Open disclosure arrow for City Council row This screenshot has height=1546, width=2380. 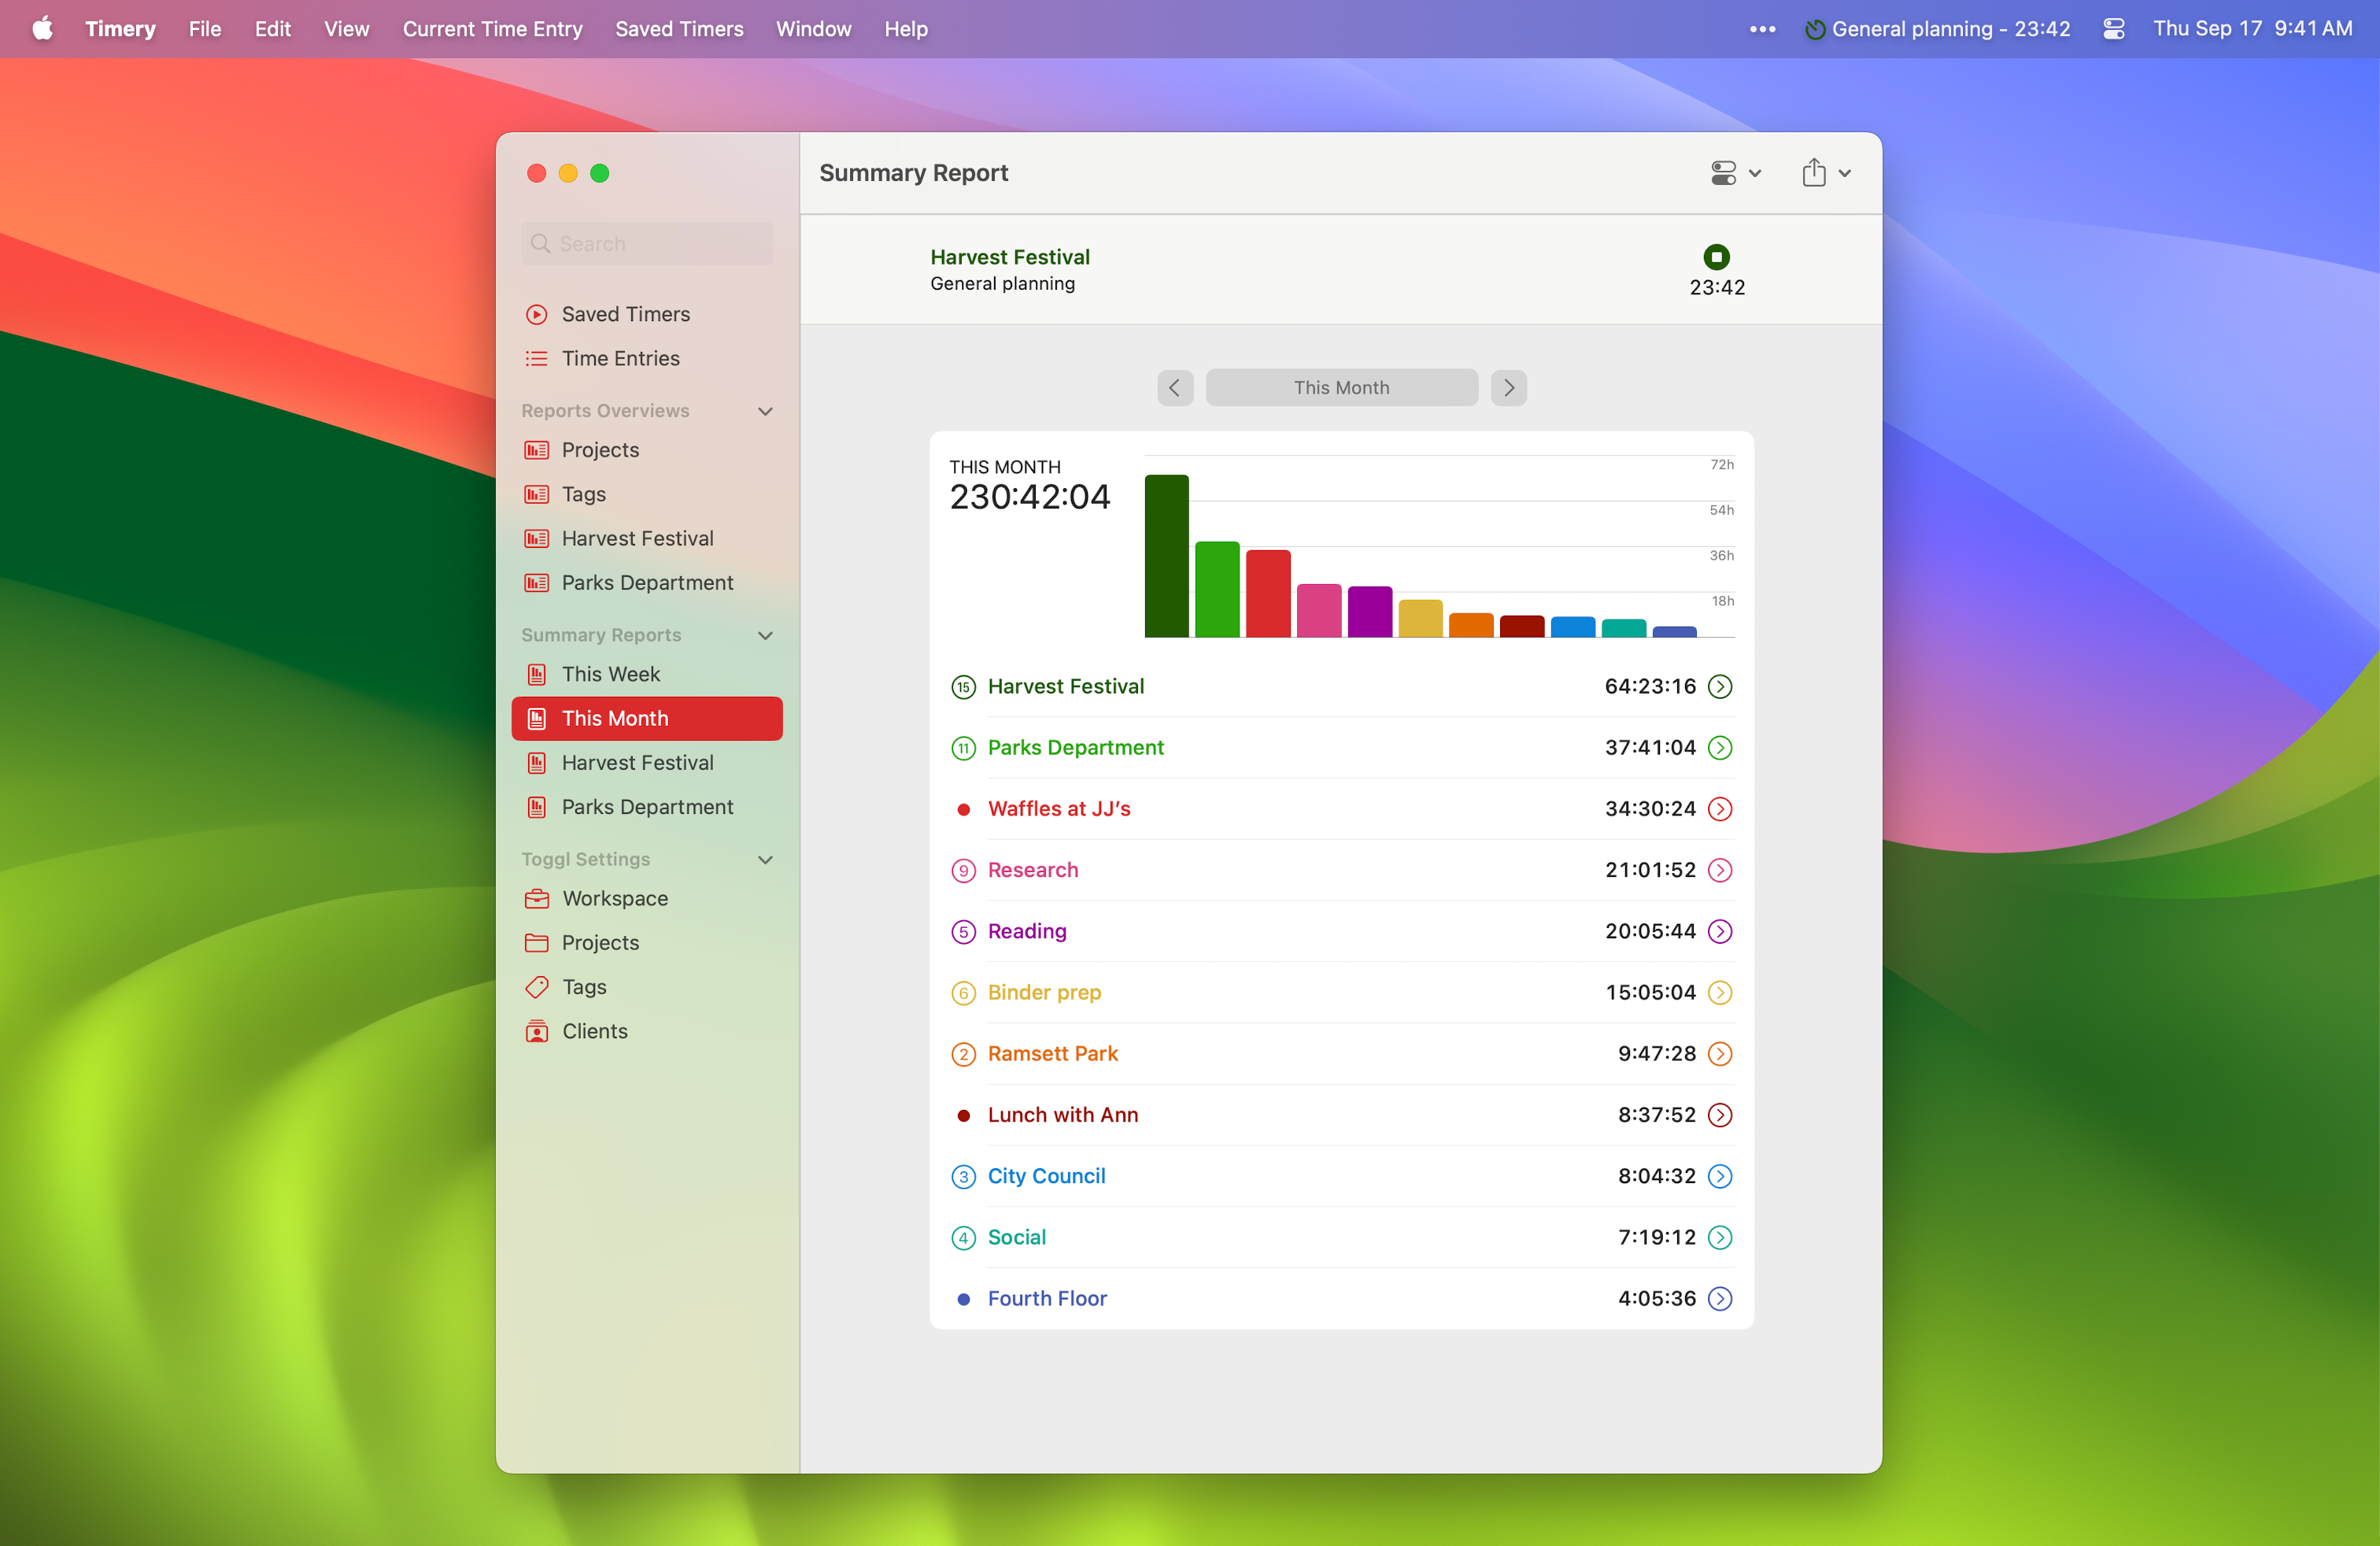tap(1720, 1176)
